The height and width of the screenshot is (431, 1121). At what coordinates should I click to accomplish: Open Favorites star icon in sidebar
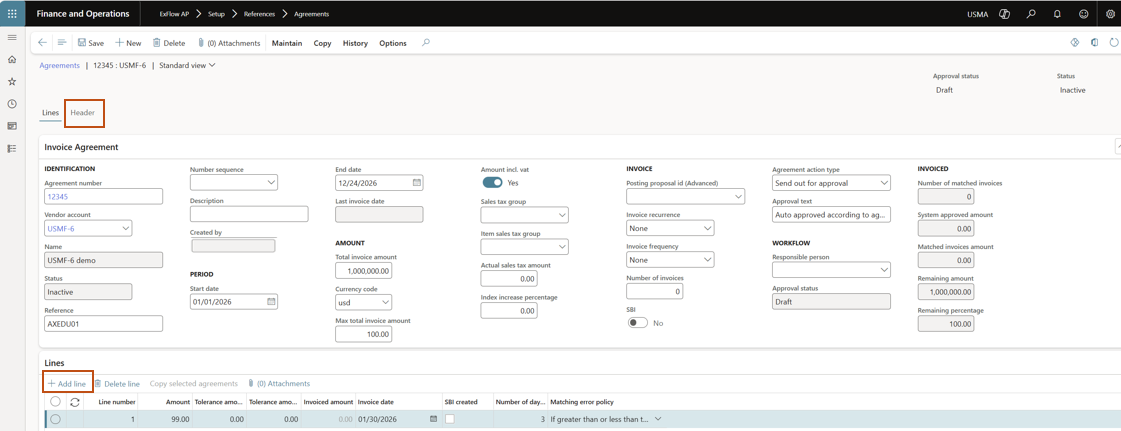[12, 82]
